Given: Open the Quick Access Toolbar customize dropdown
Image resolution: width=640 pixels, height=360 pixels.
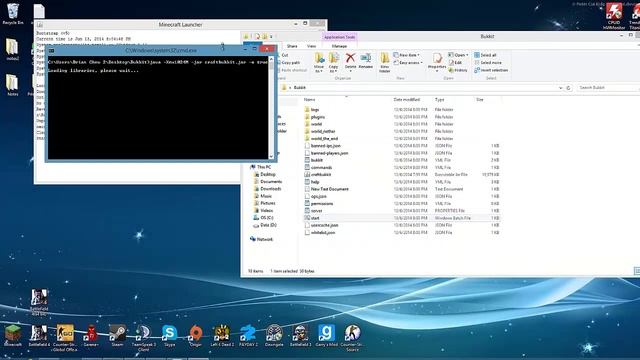Looking at the screenshot, I should coord(271,37).
